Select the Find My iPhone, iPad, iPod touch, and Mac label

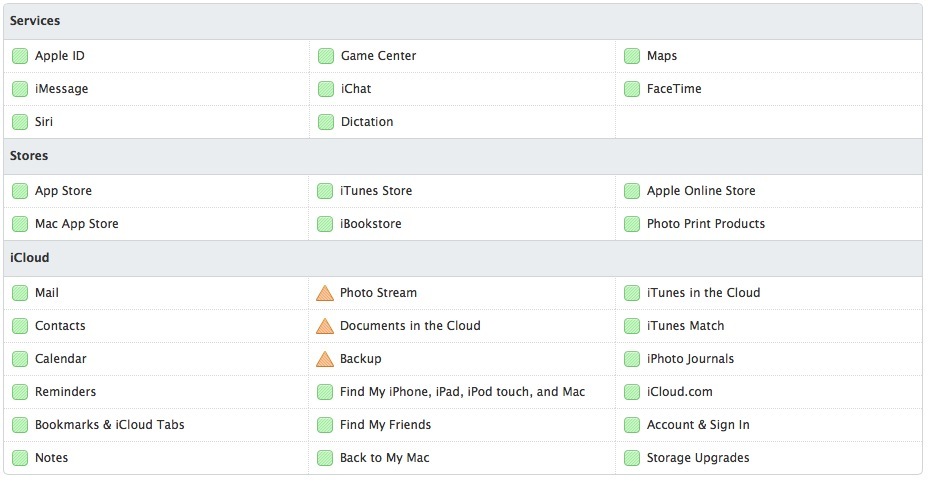[462, 392]
